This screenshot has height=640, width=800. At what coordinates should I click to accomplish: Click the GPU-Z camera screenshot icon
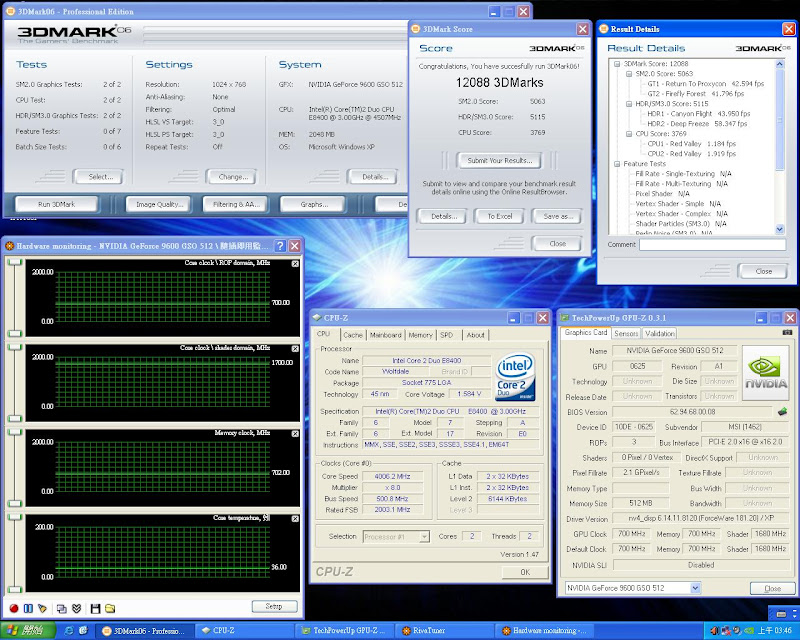point(787,332)
